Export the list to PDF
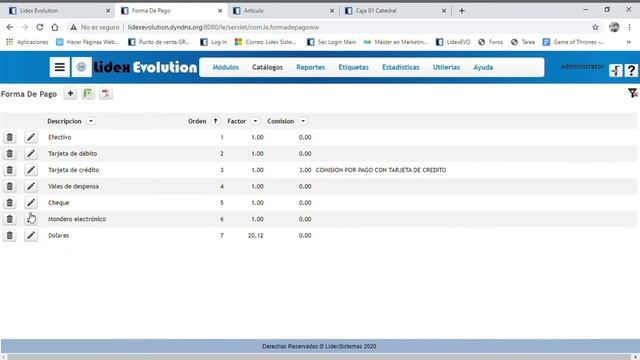 click(x=106, y=94)
